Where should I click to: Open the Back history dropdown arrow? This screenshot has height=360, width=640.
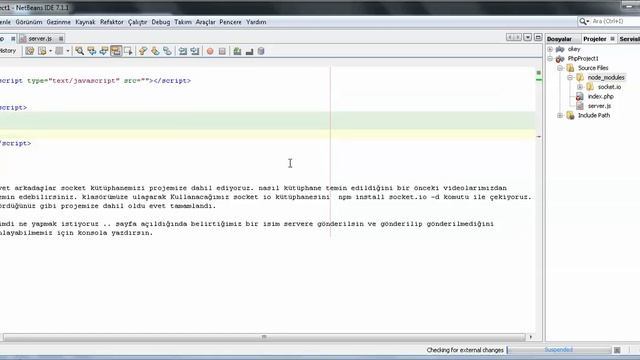[50, 51]
